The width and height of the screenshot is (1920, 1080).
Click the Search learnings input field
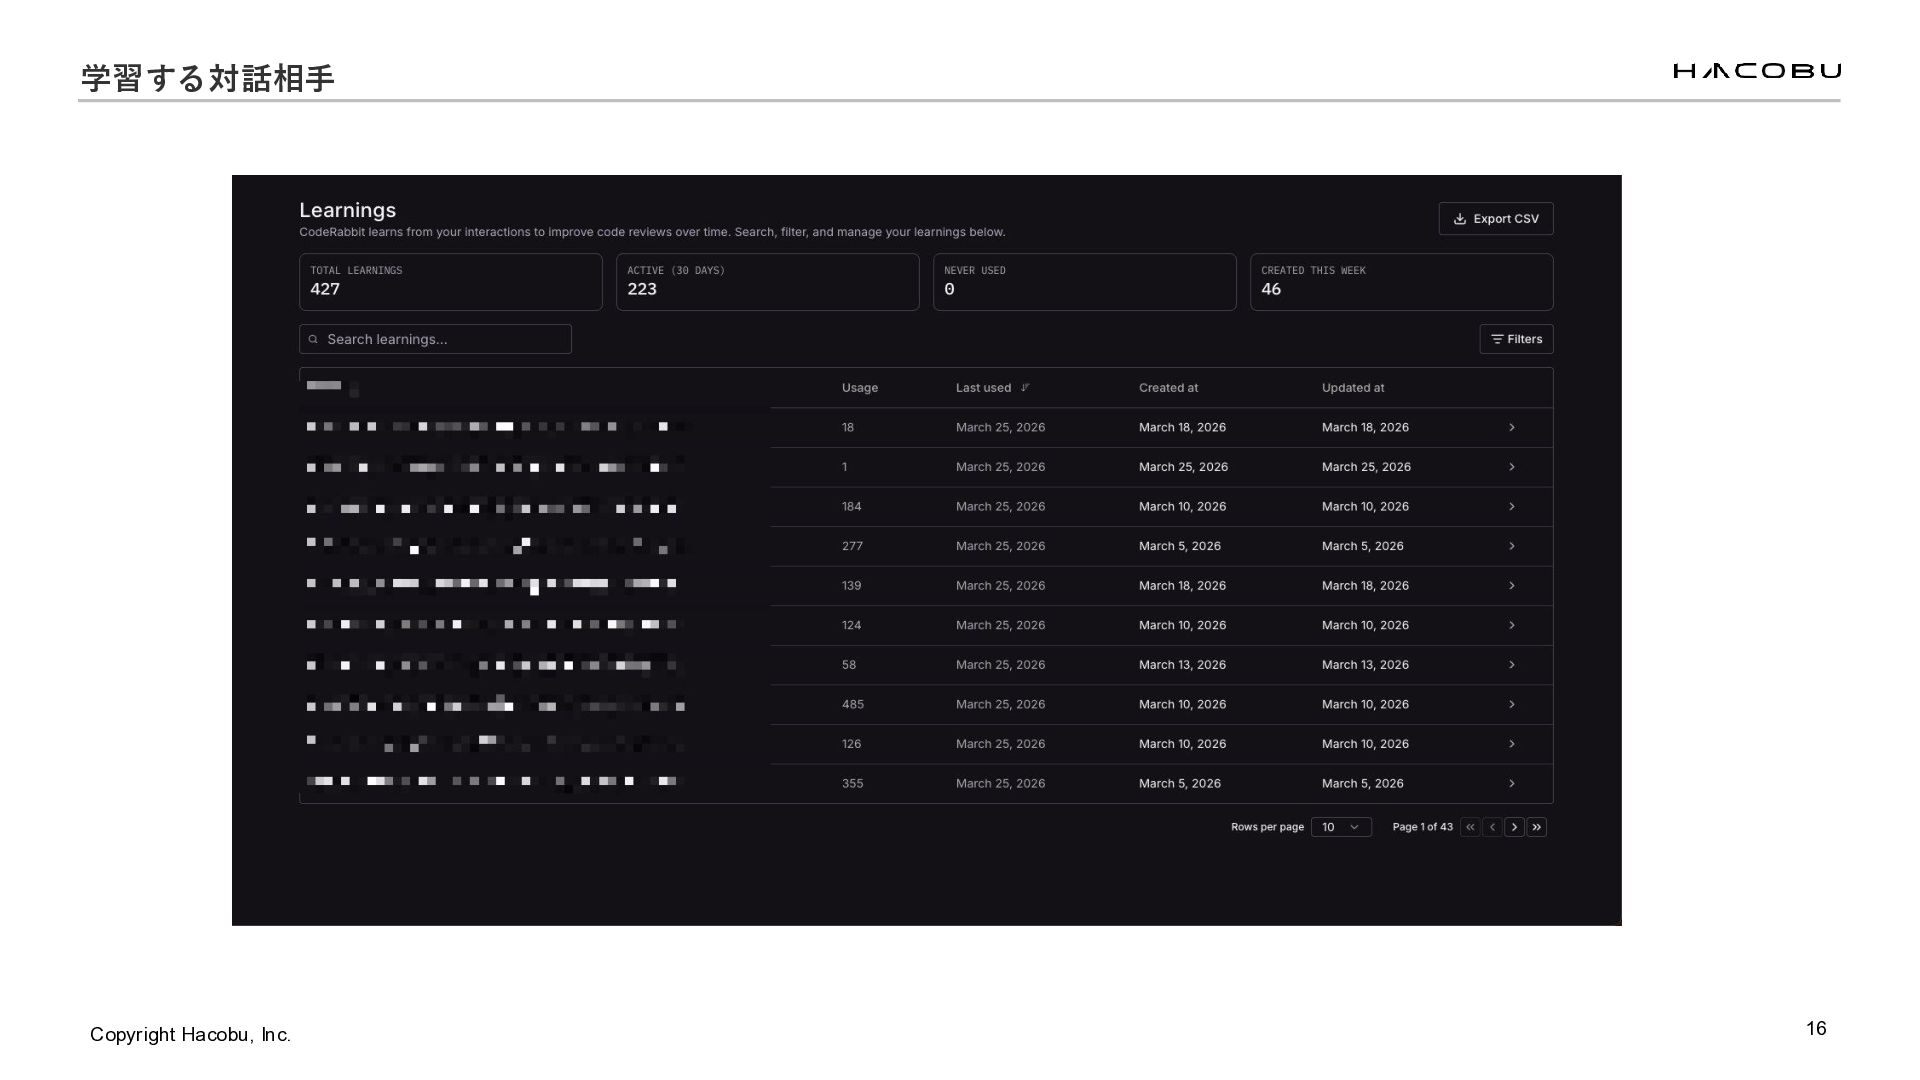point(440,339)
